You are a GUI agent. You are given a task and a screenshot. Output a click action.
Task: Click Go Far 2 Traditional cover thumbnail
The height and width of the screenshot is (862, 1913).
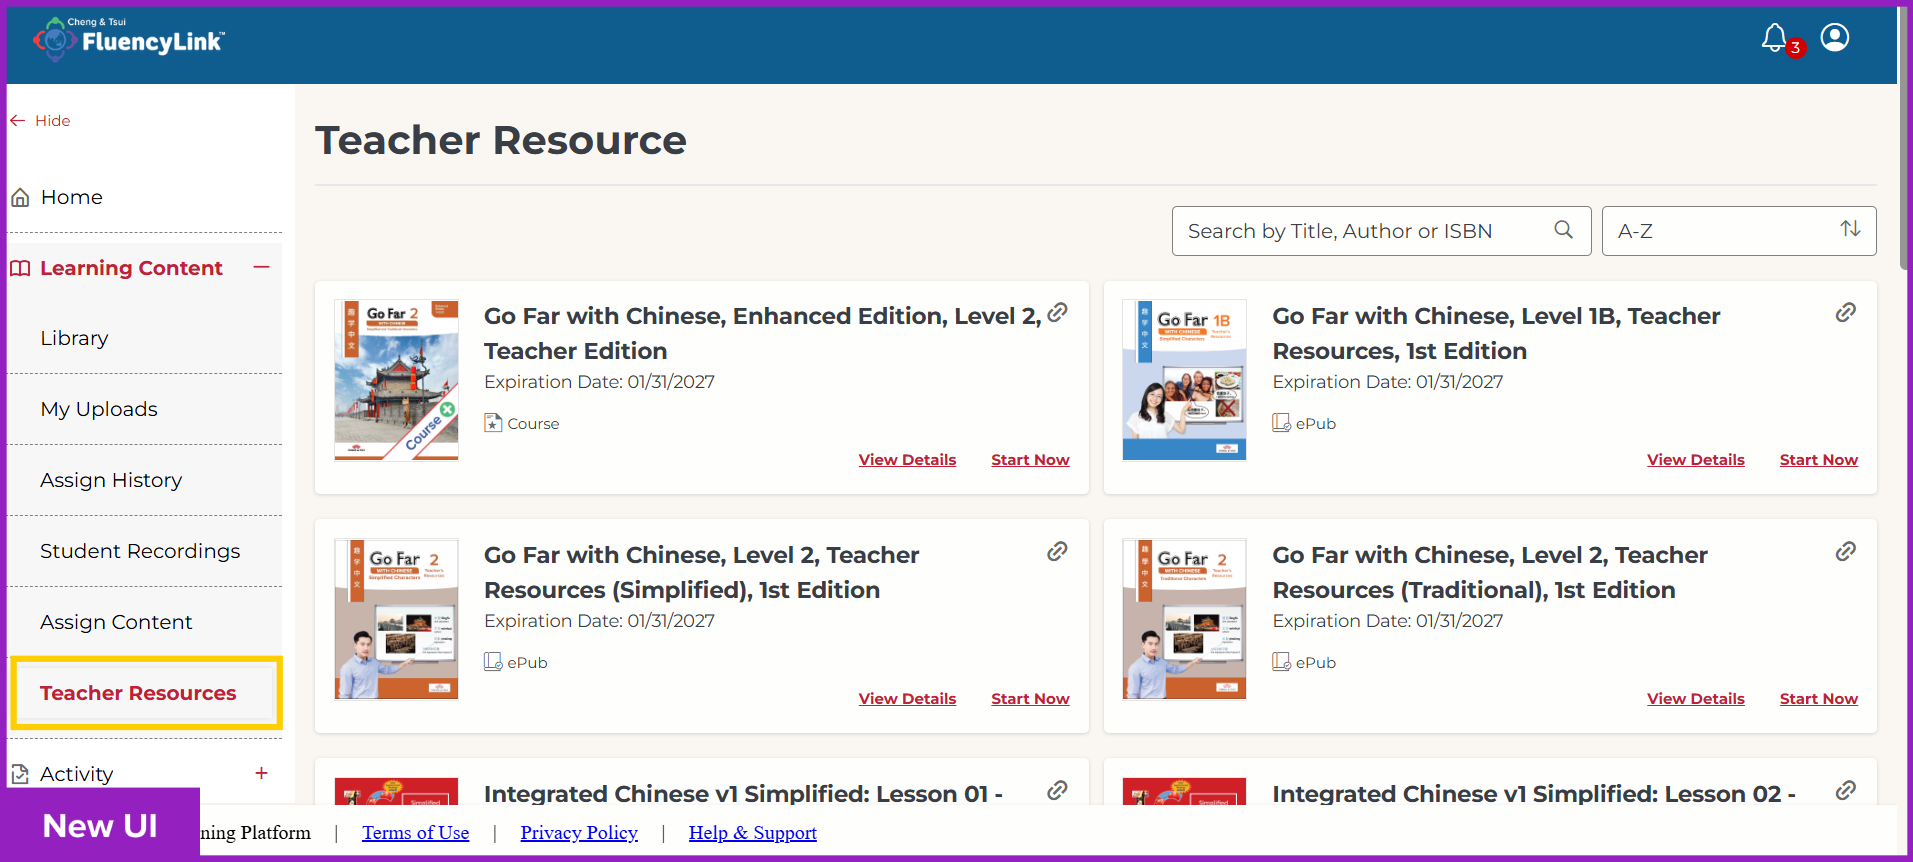[1184, 619]
